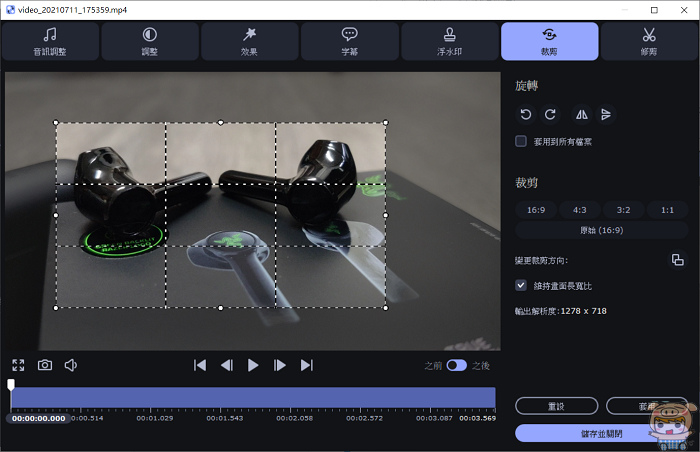Uncheck 維持畫面長寬比 checkbox

tap(521, 285)
